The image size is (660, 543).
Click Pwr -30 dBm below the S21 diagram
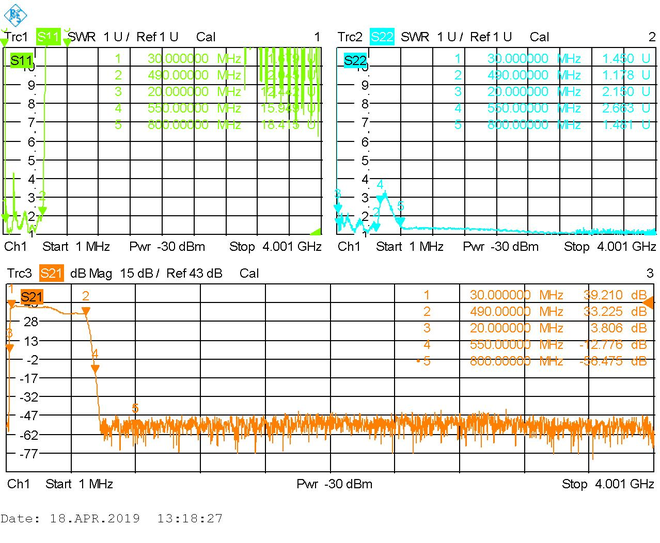pyautogui.click(x=334, y=484)
